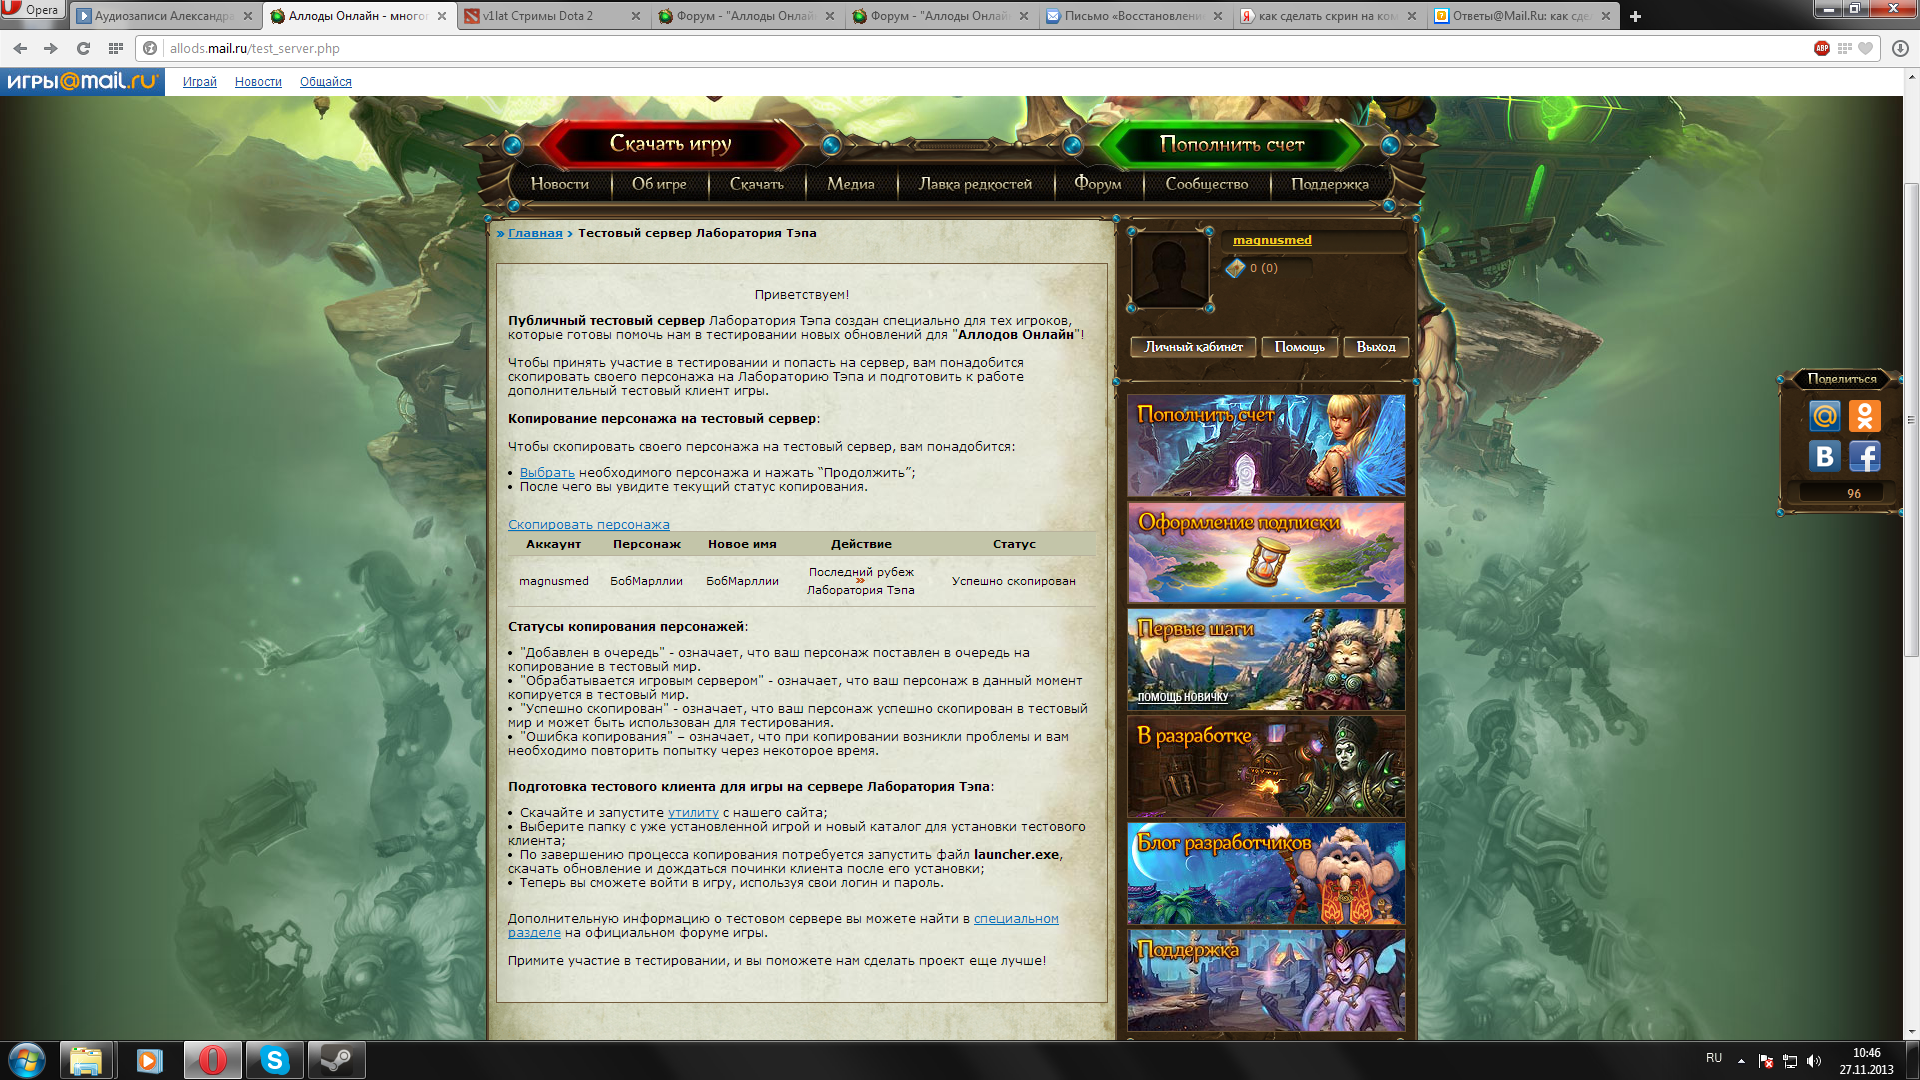Close the Аудиозаписи Александра tab
Screen dimensions: 1920x1080
click(248, 16)
